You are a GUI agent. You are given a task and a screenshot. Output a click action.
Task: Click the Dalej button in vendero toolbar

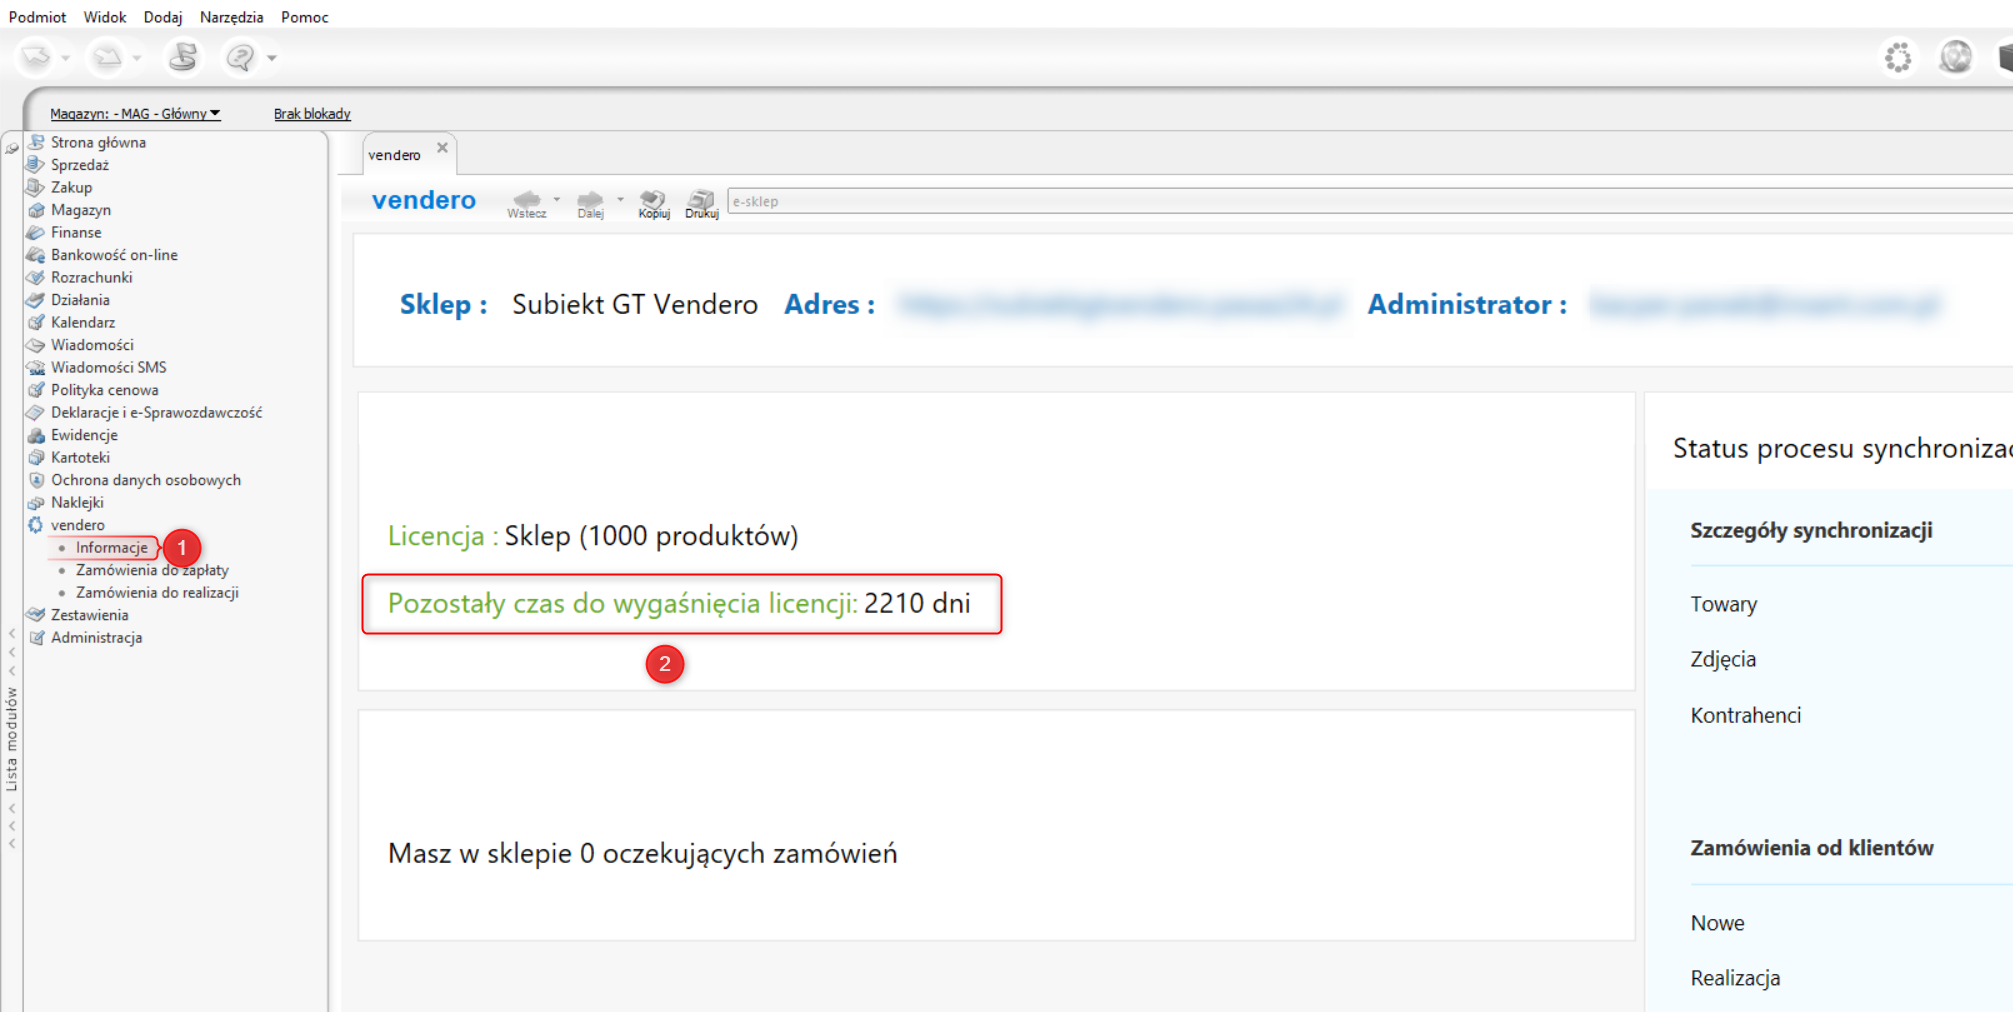(x=590, y=203)
